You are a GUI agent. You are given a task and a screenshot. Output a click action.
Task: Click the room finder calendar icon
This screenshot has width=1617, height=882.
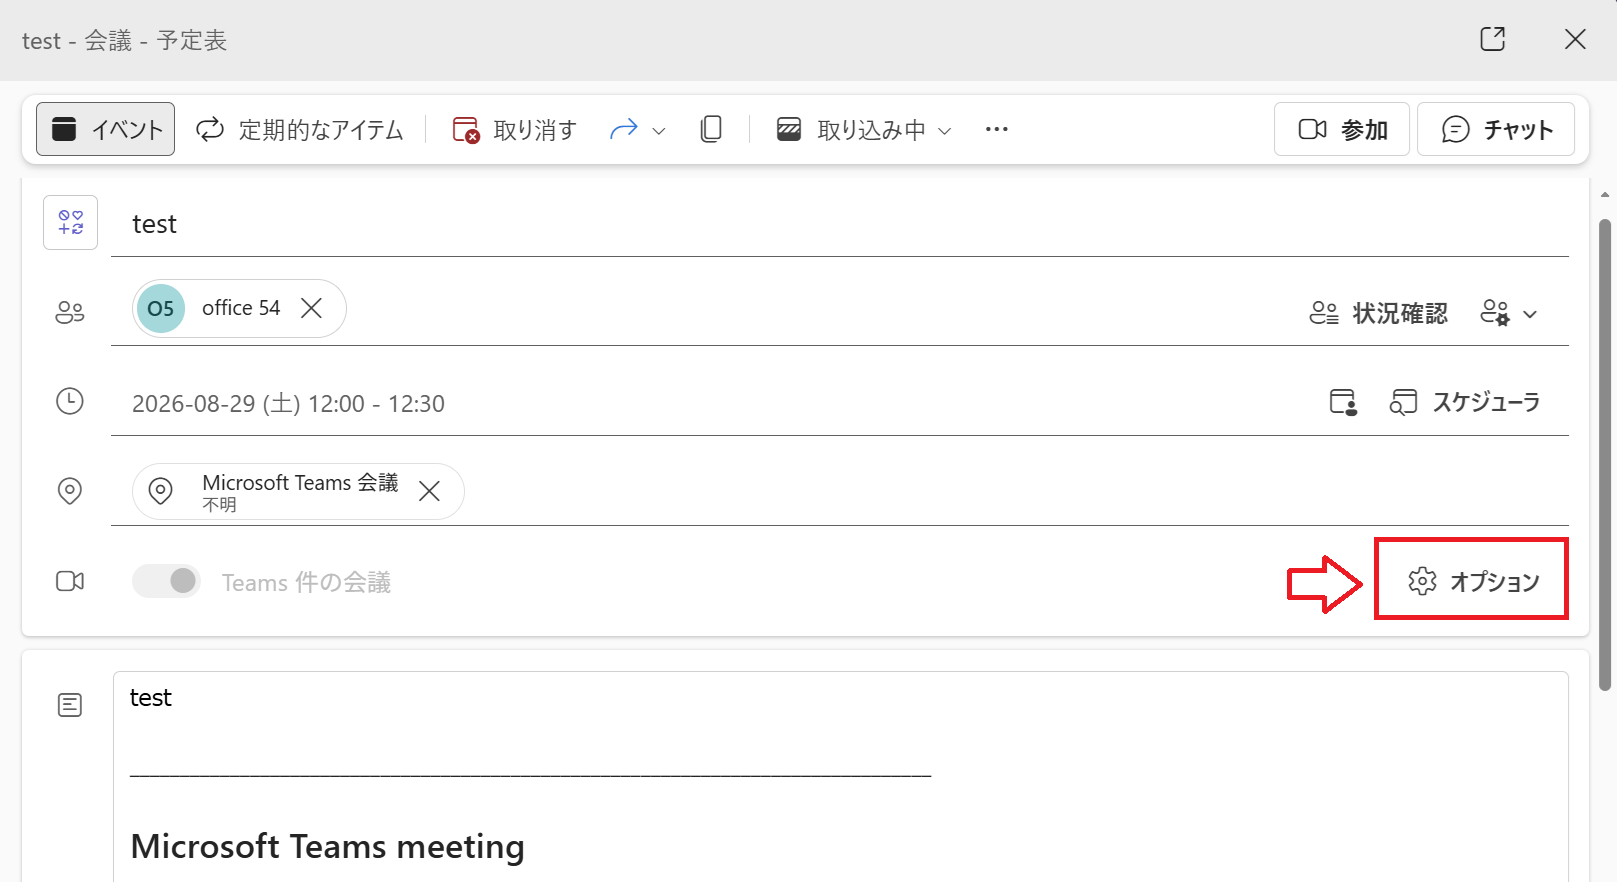1343,402
